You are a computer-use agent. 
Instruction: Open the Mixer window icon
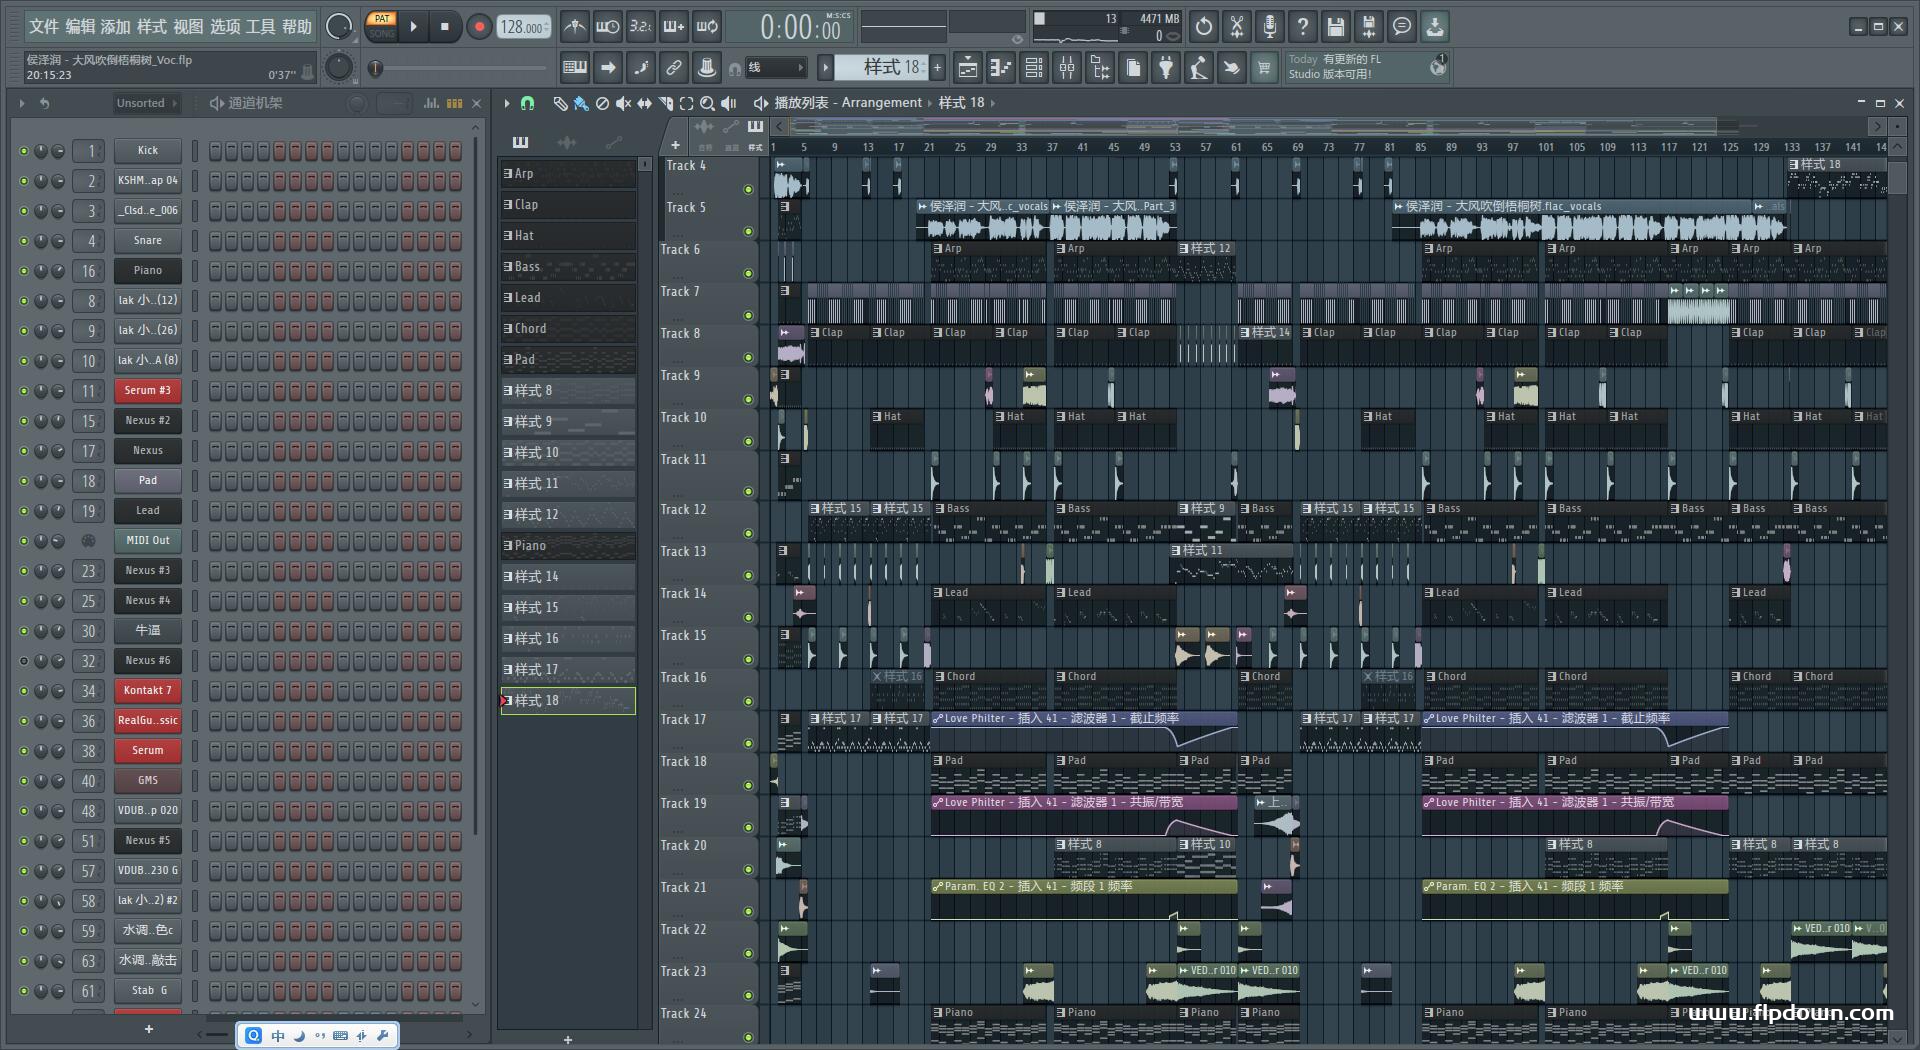[1067, 68]
